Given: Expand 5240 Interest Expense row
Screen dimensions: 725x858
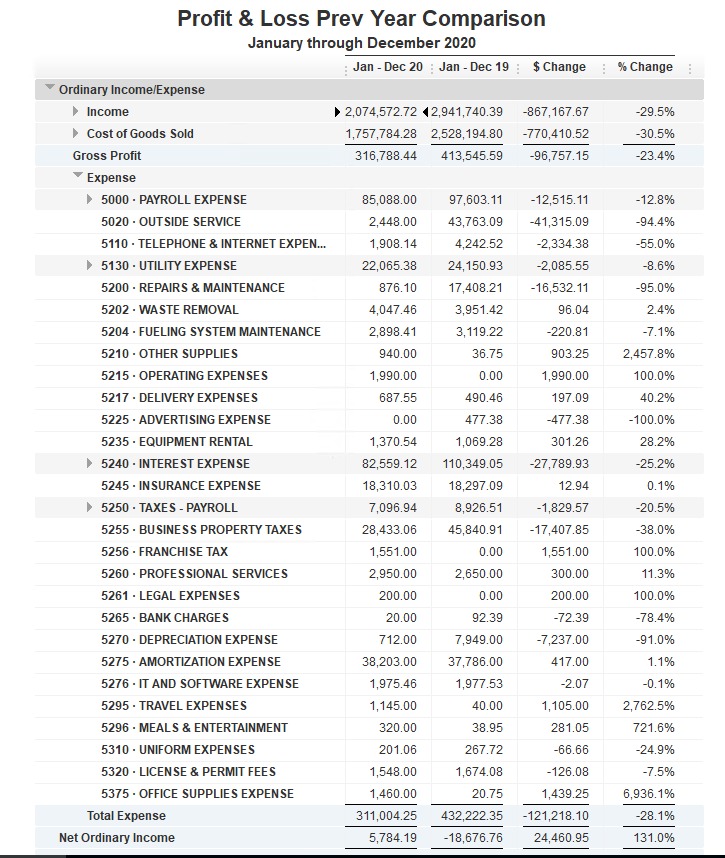Looking at the screenshot, I should [91, 464].
